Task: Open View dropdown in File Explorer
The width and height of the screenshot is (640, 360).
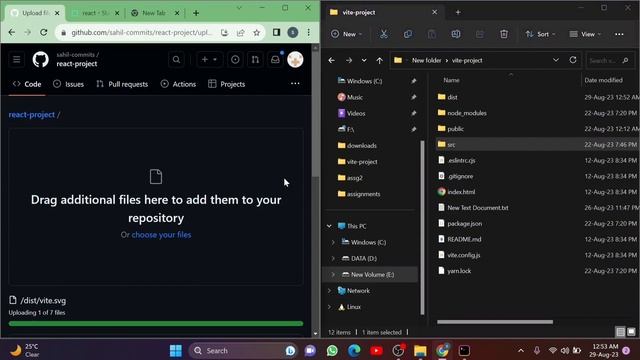Action: pos(585,34)
